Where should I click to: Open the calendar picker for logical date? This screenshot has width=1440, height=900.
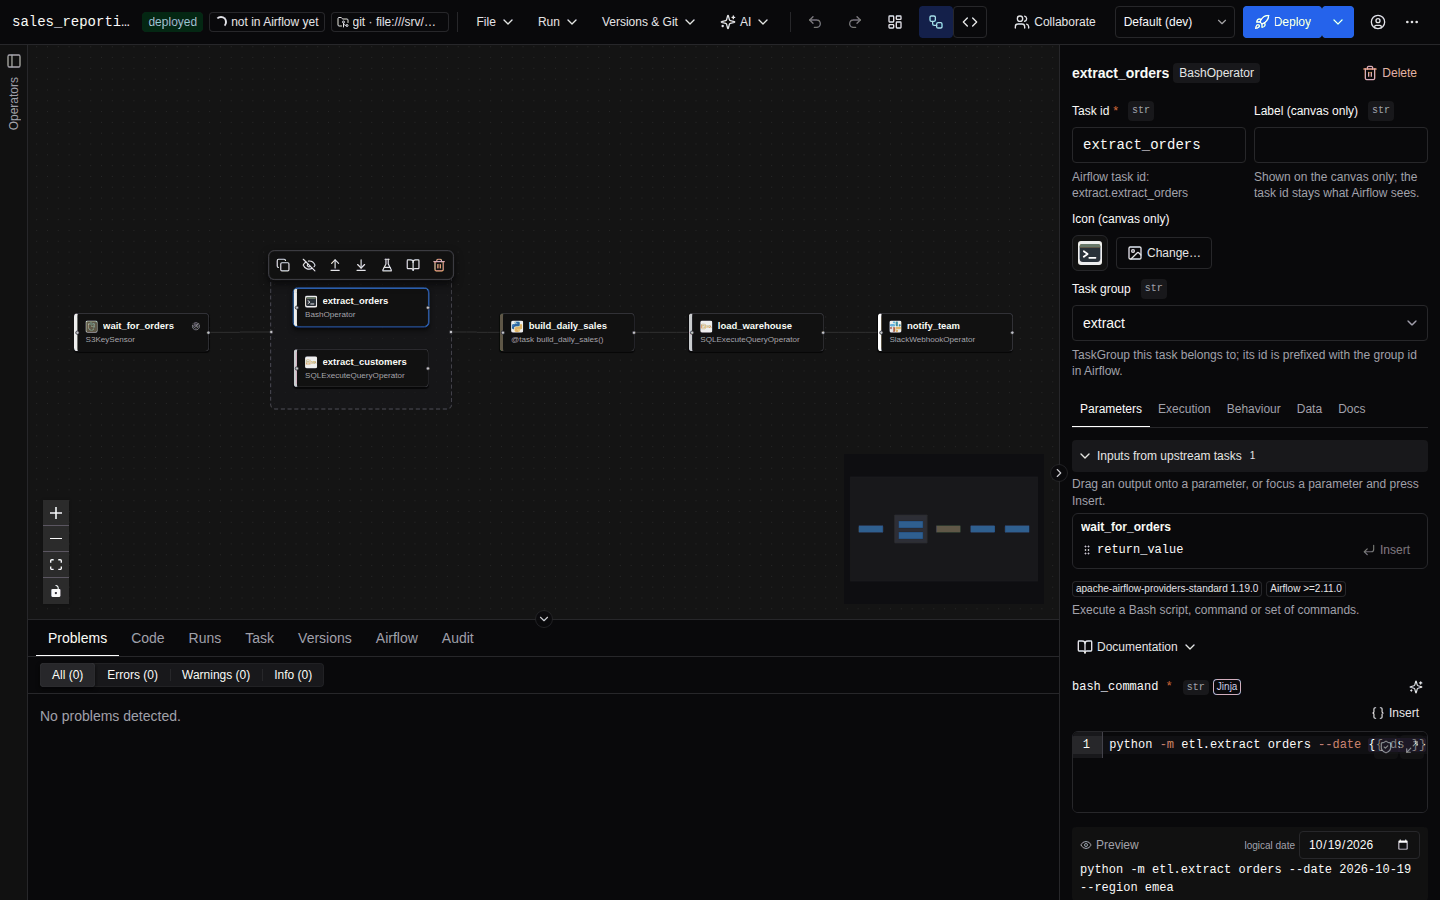click(x=1403, y=845)
